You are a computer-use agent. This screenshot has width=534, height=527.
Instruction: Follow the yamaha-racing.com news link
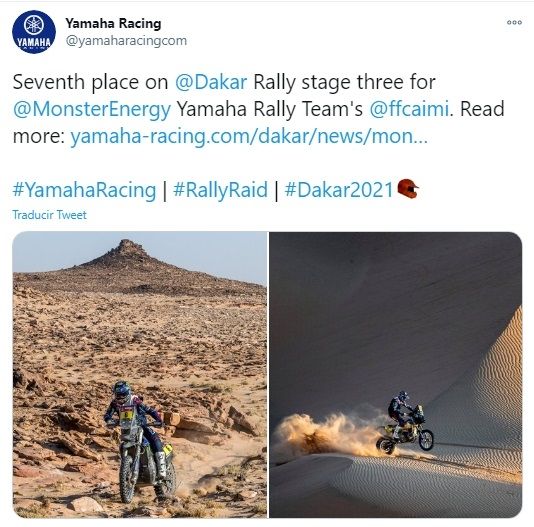click(x=249, y=136)
